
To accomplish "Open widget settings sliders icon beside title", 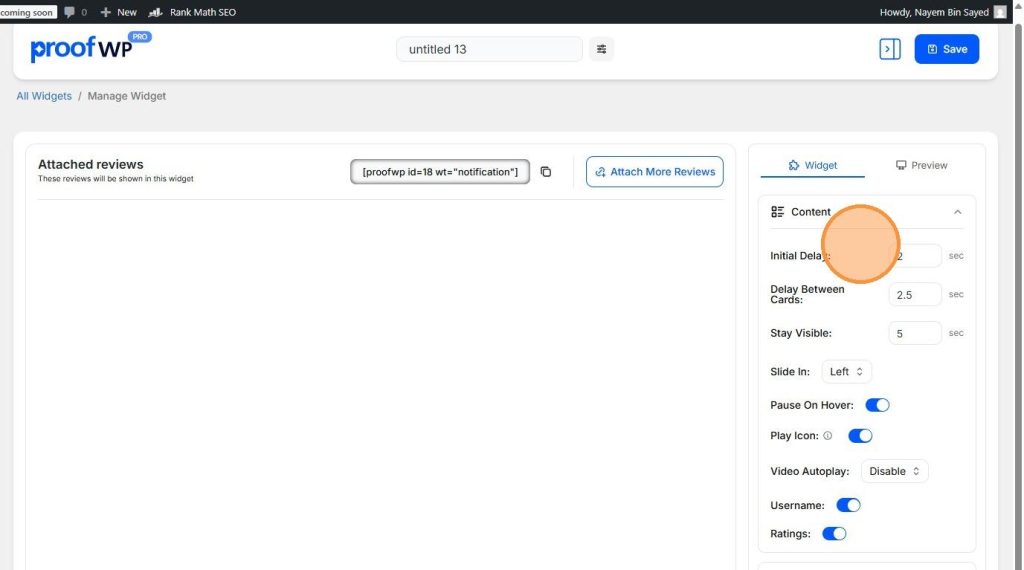I will pos(601,49).
